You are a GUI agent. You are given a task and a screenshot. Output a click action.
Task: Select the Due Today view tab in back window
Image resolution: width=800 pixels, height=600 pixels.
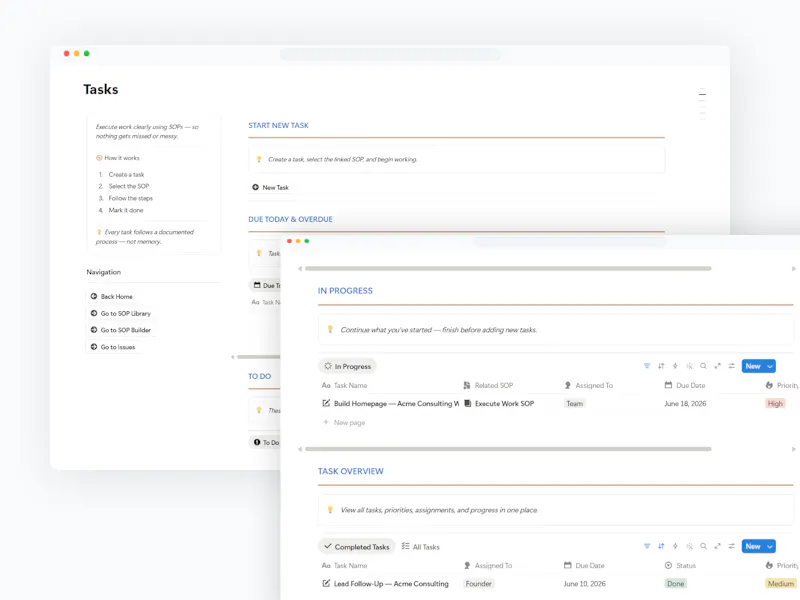click(265, 285)
